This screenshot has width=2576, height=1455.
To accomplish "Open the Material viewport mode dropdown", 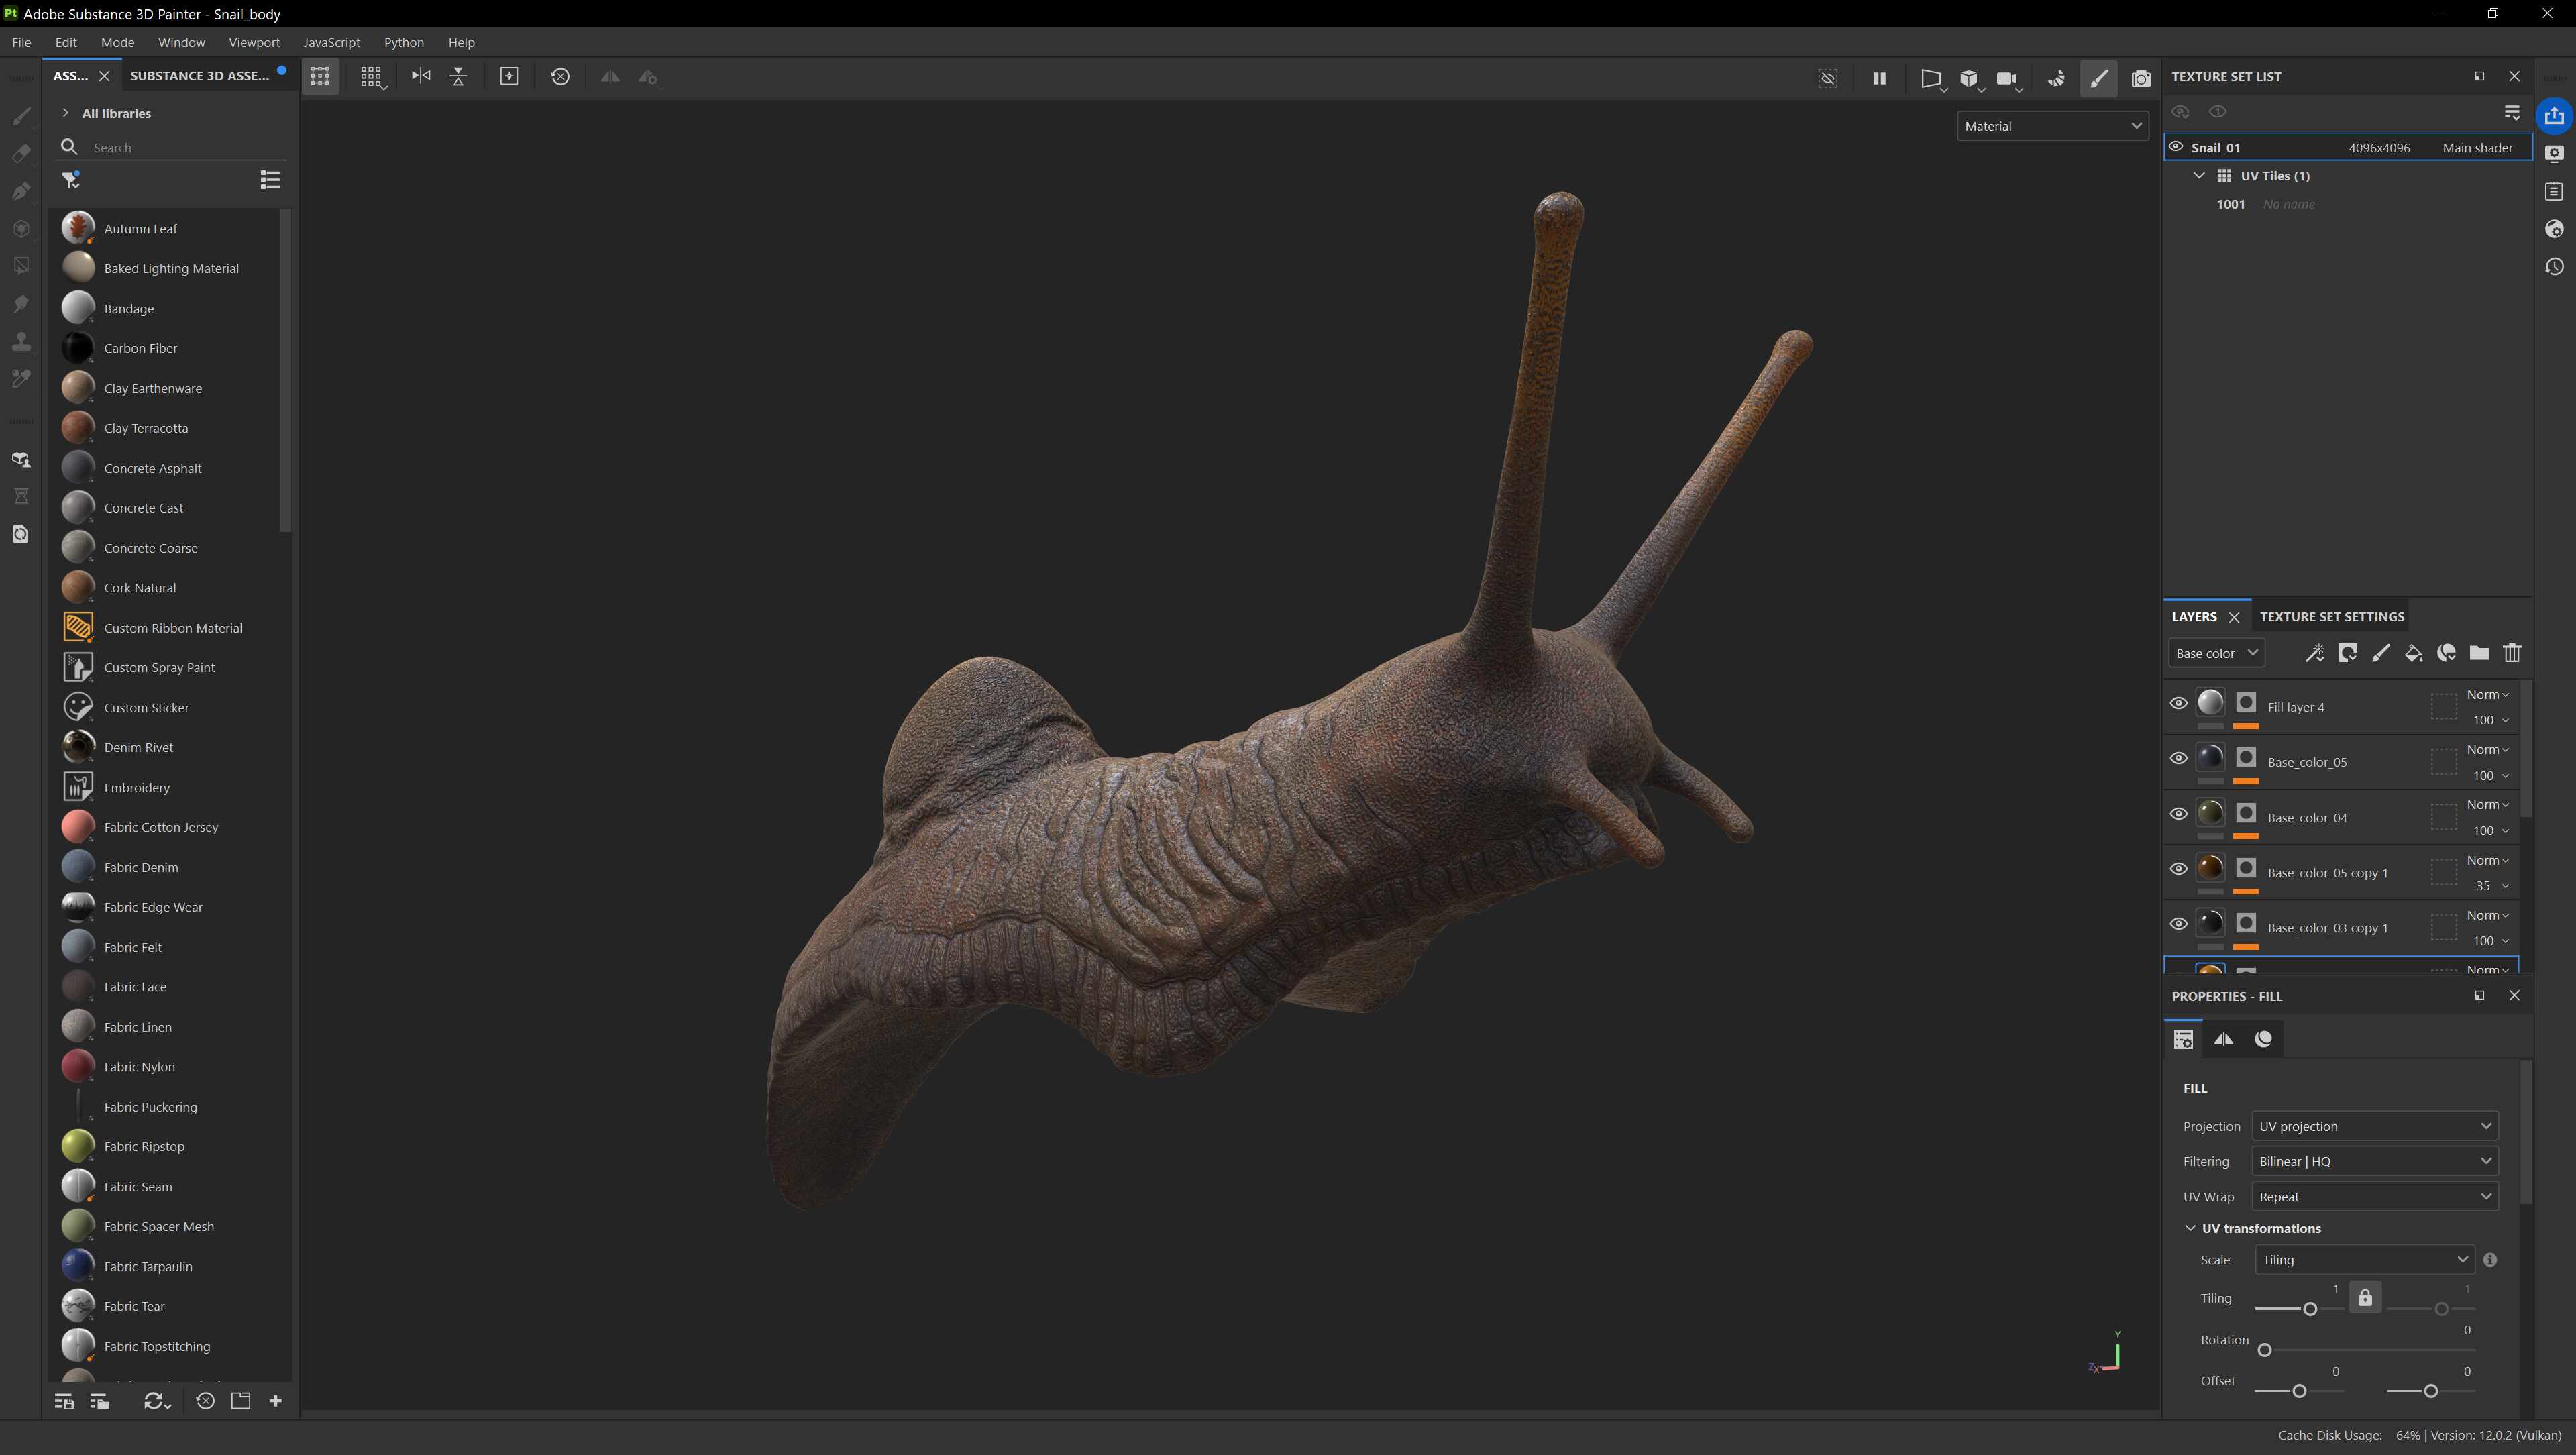I will 2052,126.
